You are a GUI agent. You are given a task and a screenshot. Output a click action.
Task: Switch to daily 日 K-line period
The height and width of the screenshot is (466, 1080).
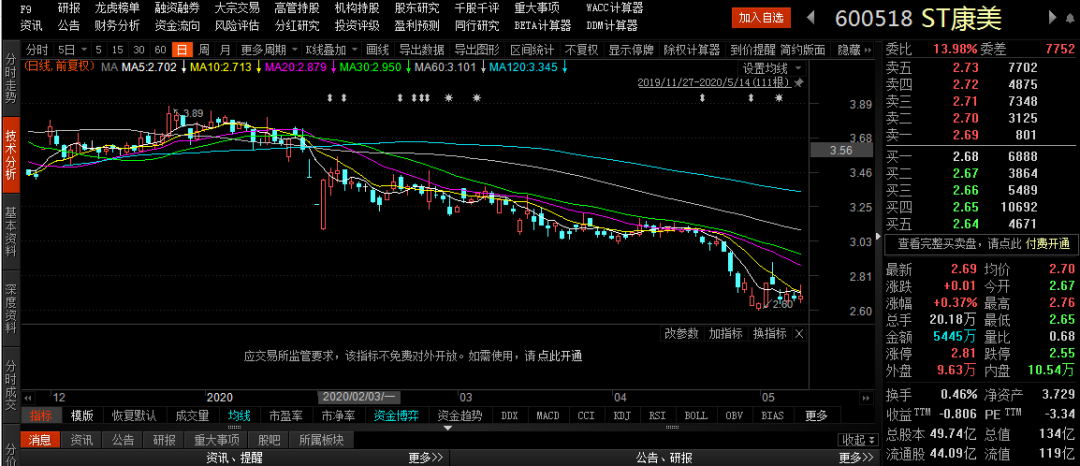181,50
